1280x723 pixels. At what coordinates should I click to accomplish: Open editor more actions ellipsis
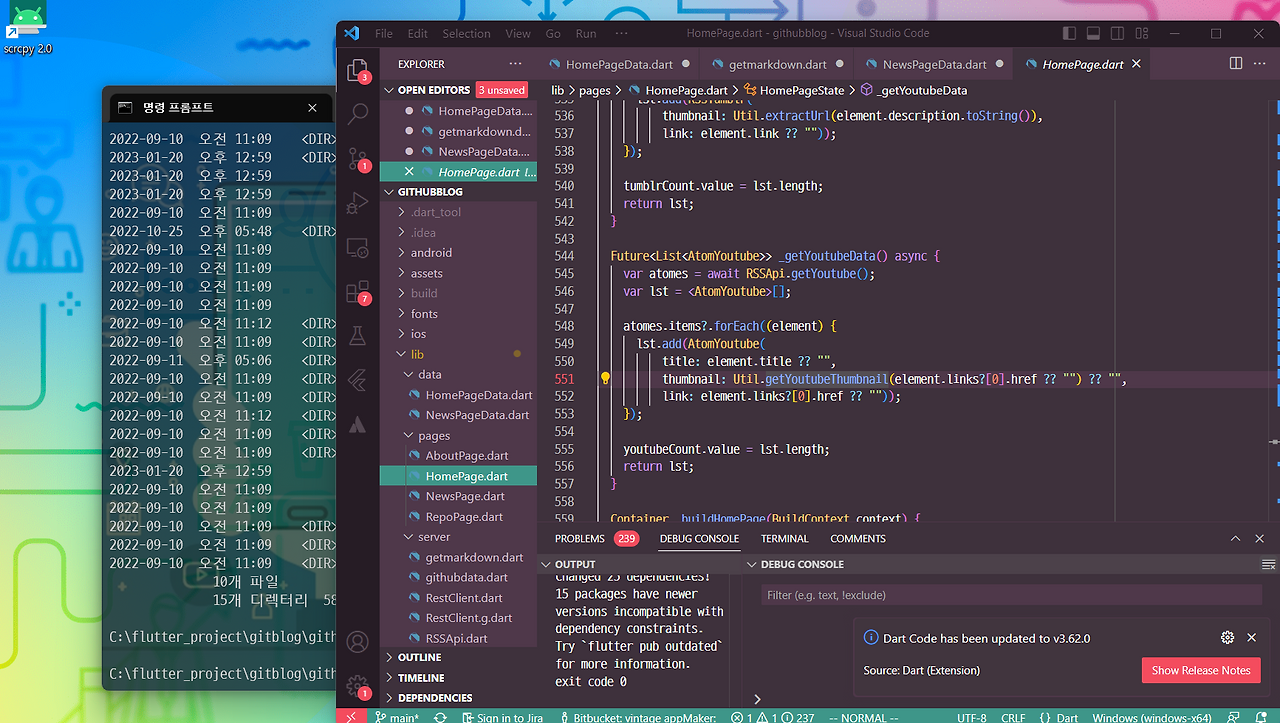[x=1261, y=64]
